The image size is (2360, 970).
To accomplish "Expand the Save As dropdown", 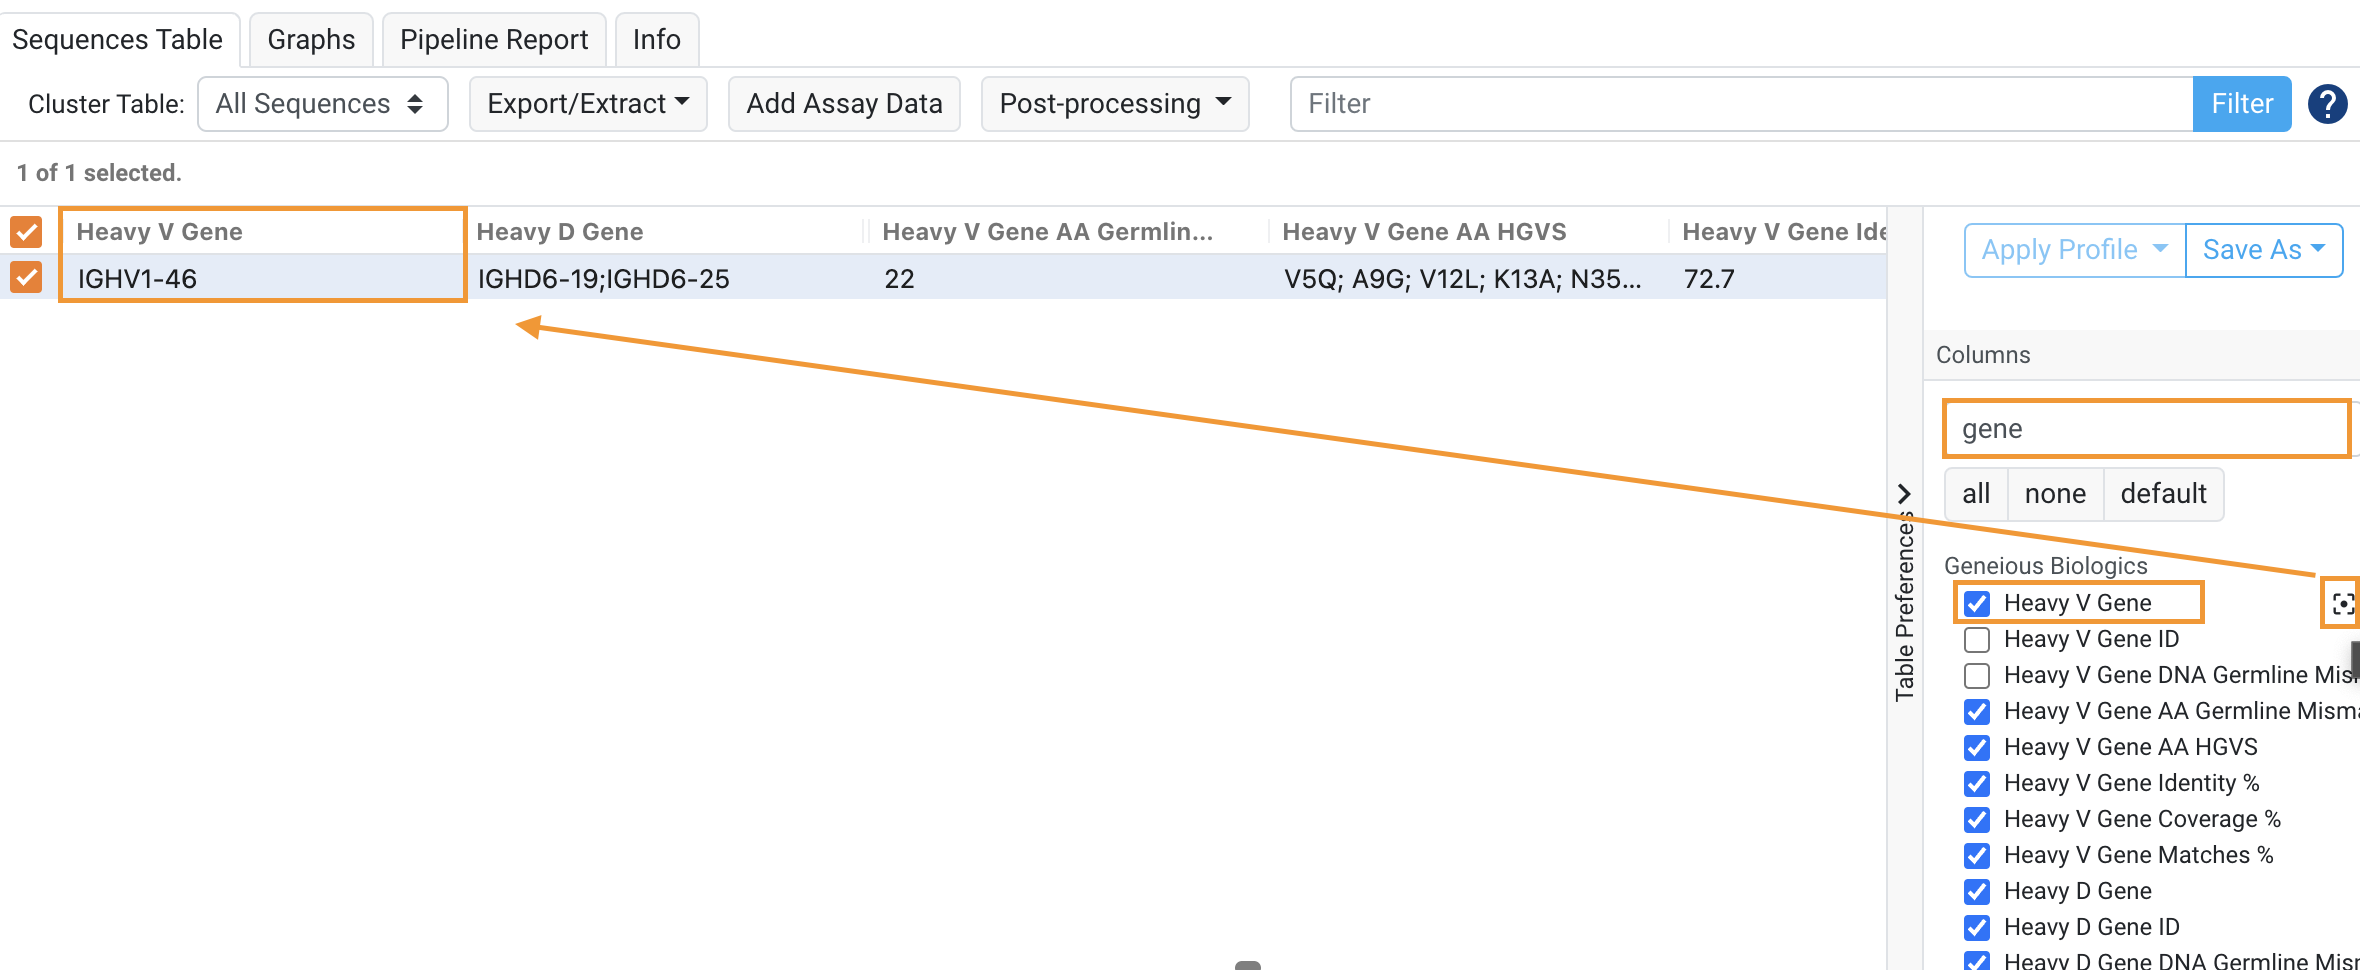I will pos(2263,249).
